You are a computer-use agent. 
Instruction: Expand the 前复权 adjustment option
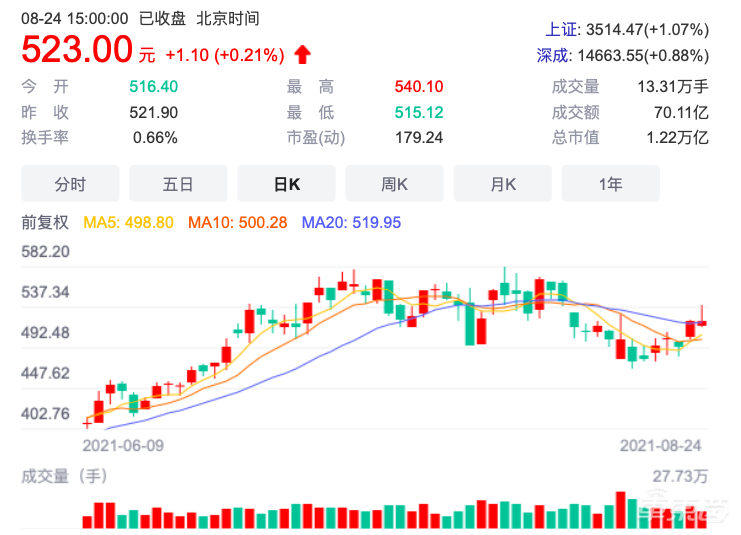45,222
